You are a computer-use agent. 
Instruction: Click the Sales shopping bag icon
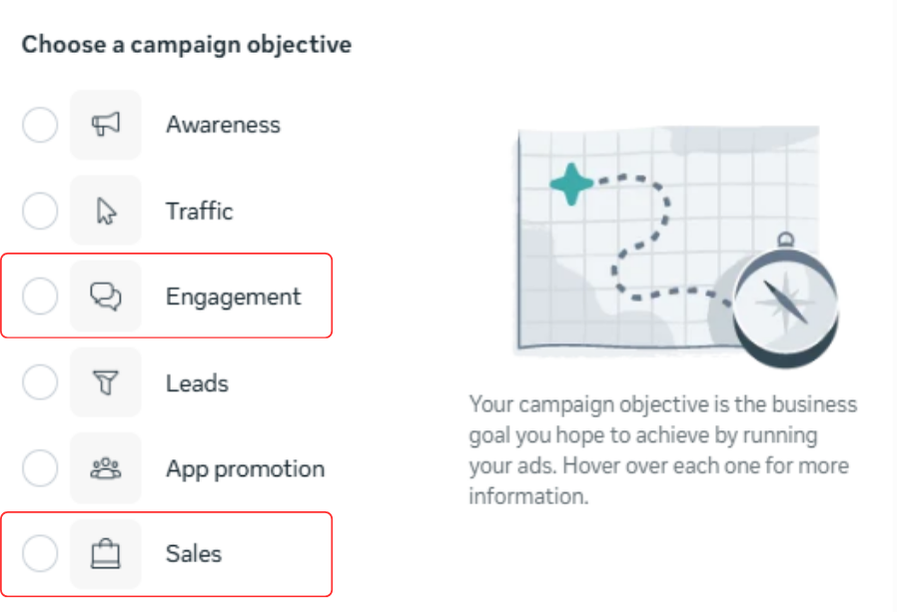click(x=106, y=554)
